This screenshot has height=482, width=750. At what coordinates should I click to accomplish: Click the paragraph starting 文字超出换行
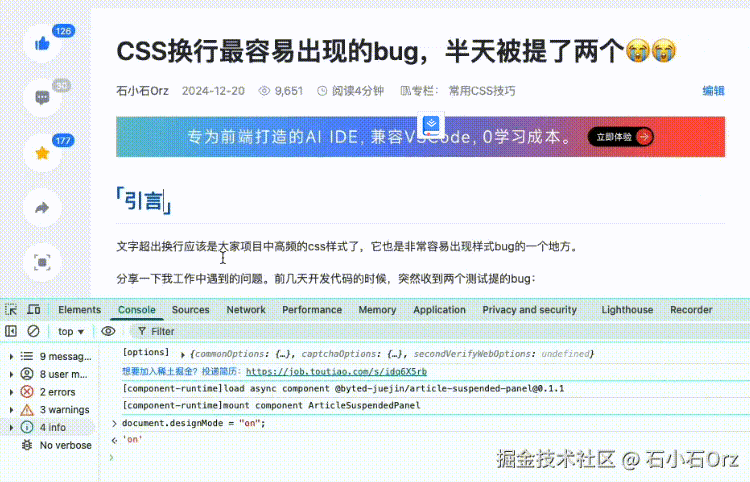tap(349, 247)
